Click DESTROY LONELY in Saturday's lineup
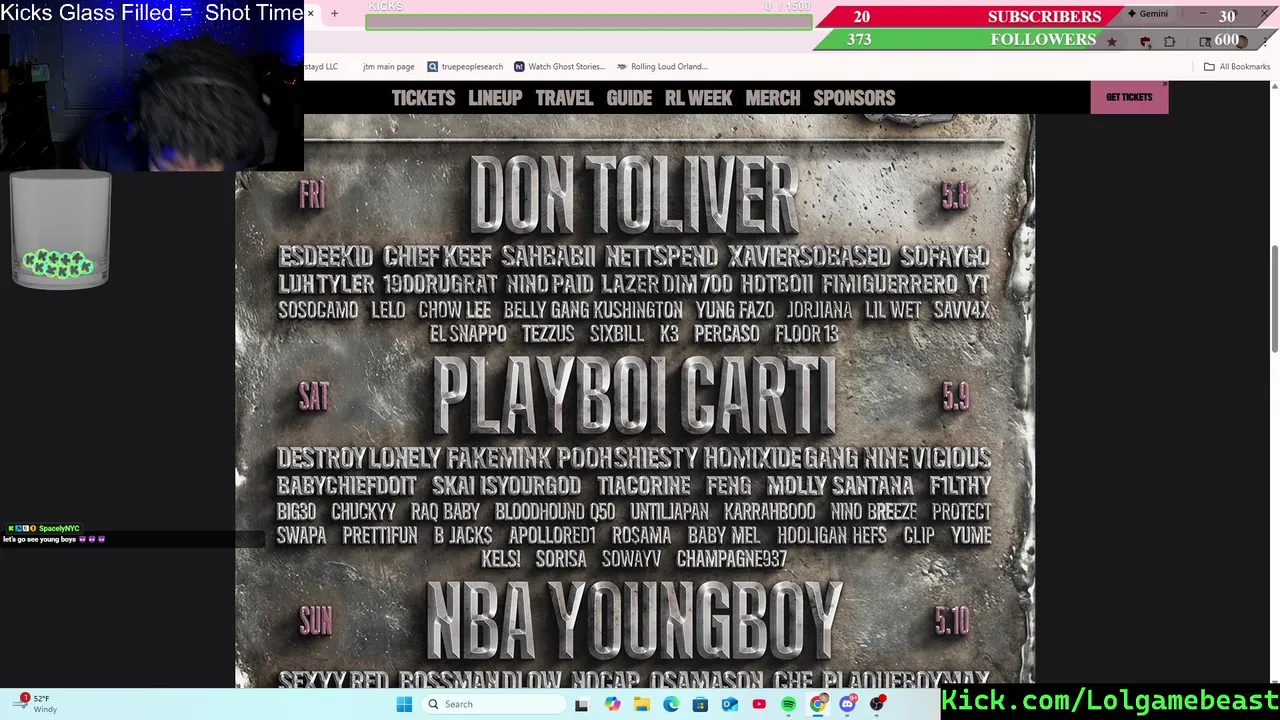The image size is (1280, 720). tap(358, 459)
